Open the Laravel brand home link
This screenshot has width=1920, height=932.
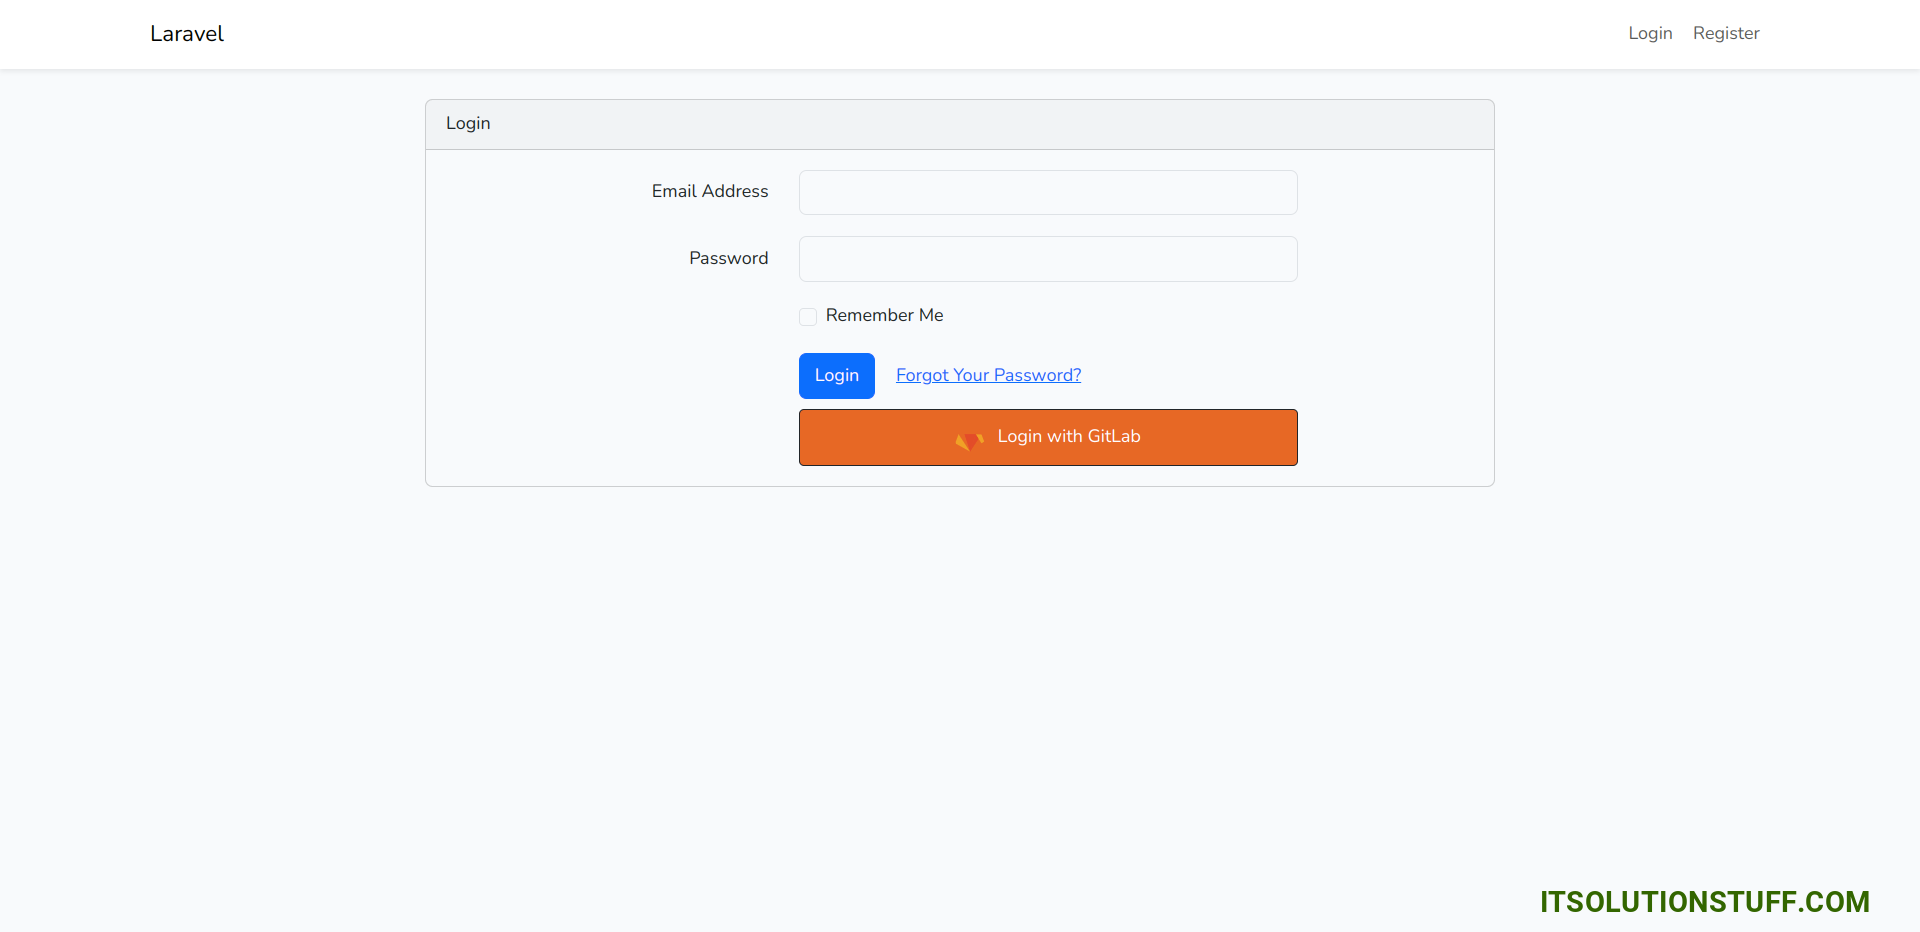point(187,34)
